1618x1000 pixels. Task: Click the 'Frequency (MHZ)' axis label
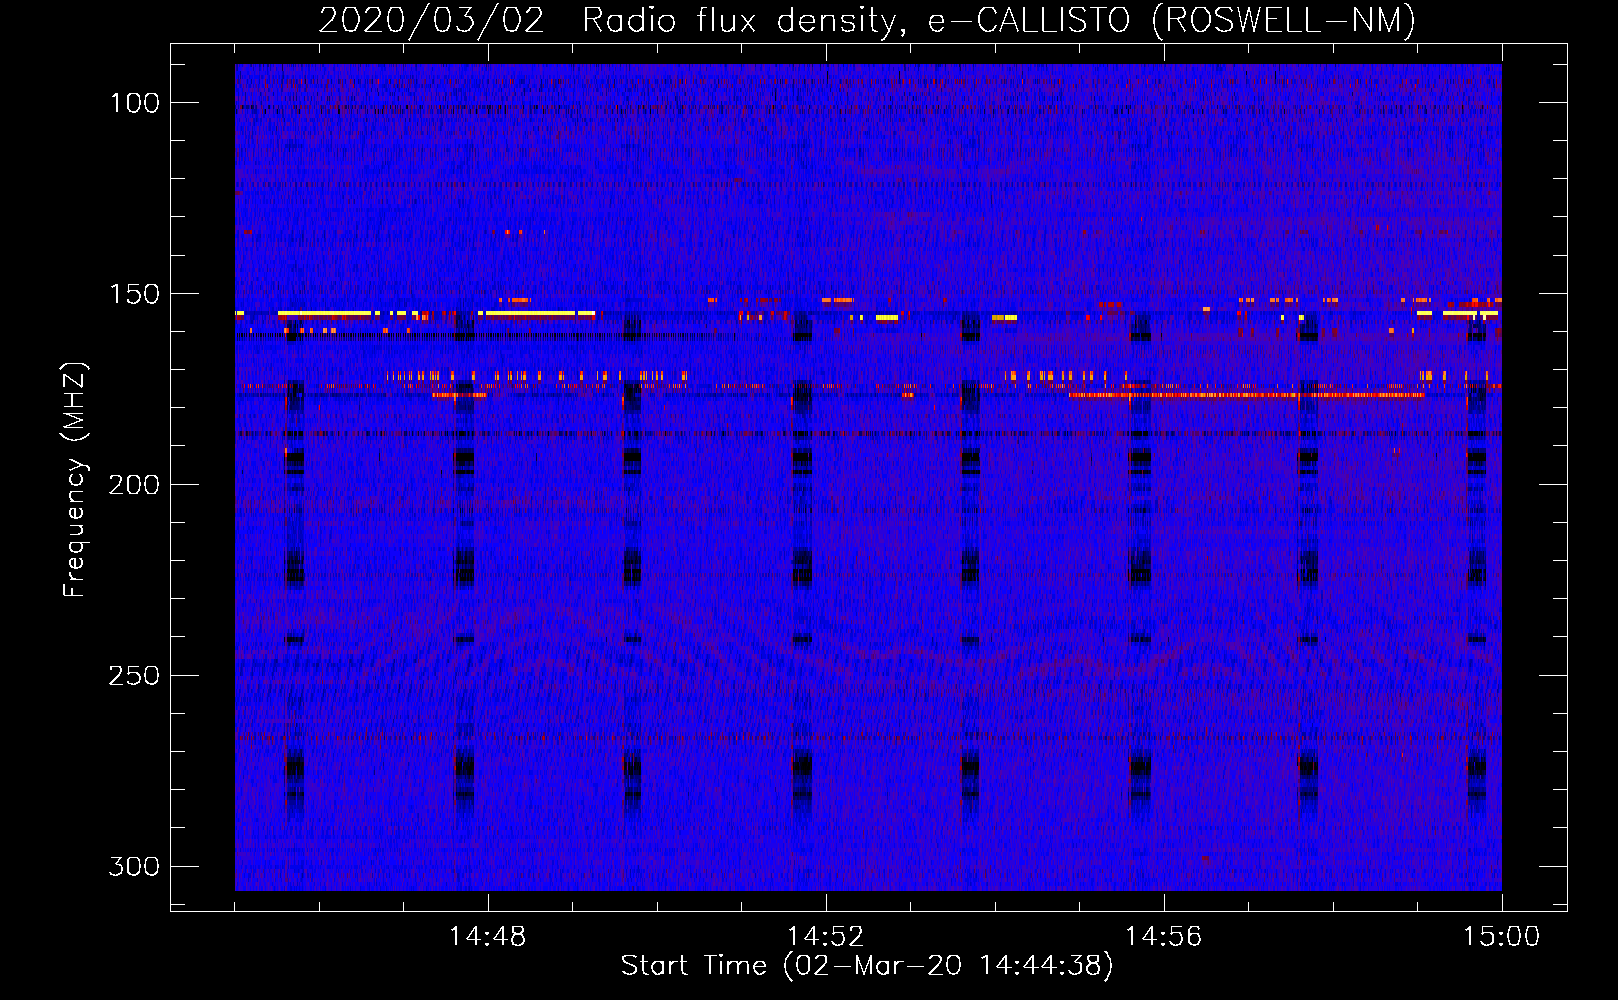pyautogui.click(x=75, y=480)
